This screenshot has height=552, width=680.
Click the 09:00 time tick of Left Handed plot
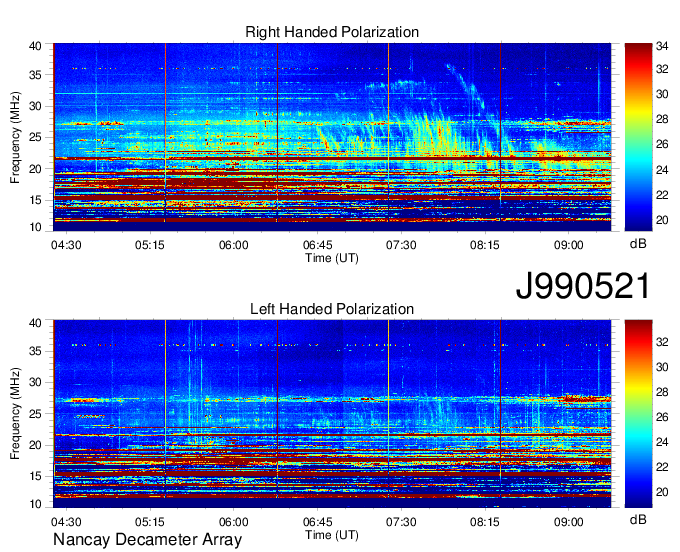[x=569, y=522]
